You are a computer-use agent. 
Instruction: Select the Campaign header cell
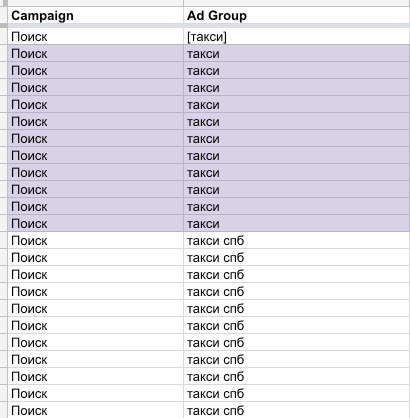coord(95,15)
